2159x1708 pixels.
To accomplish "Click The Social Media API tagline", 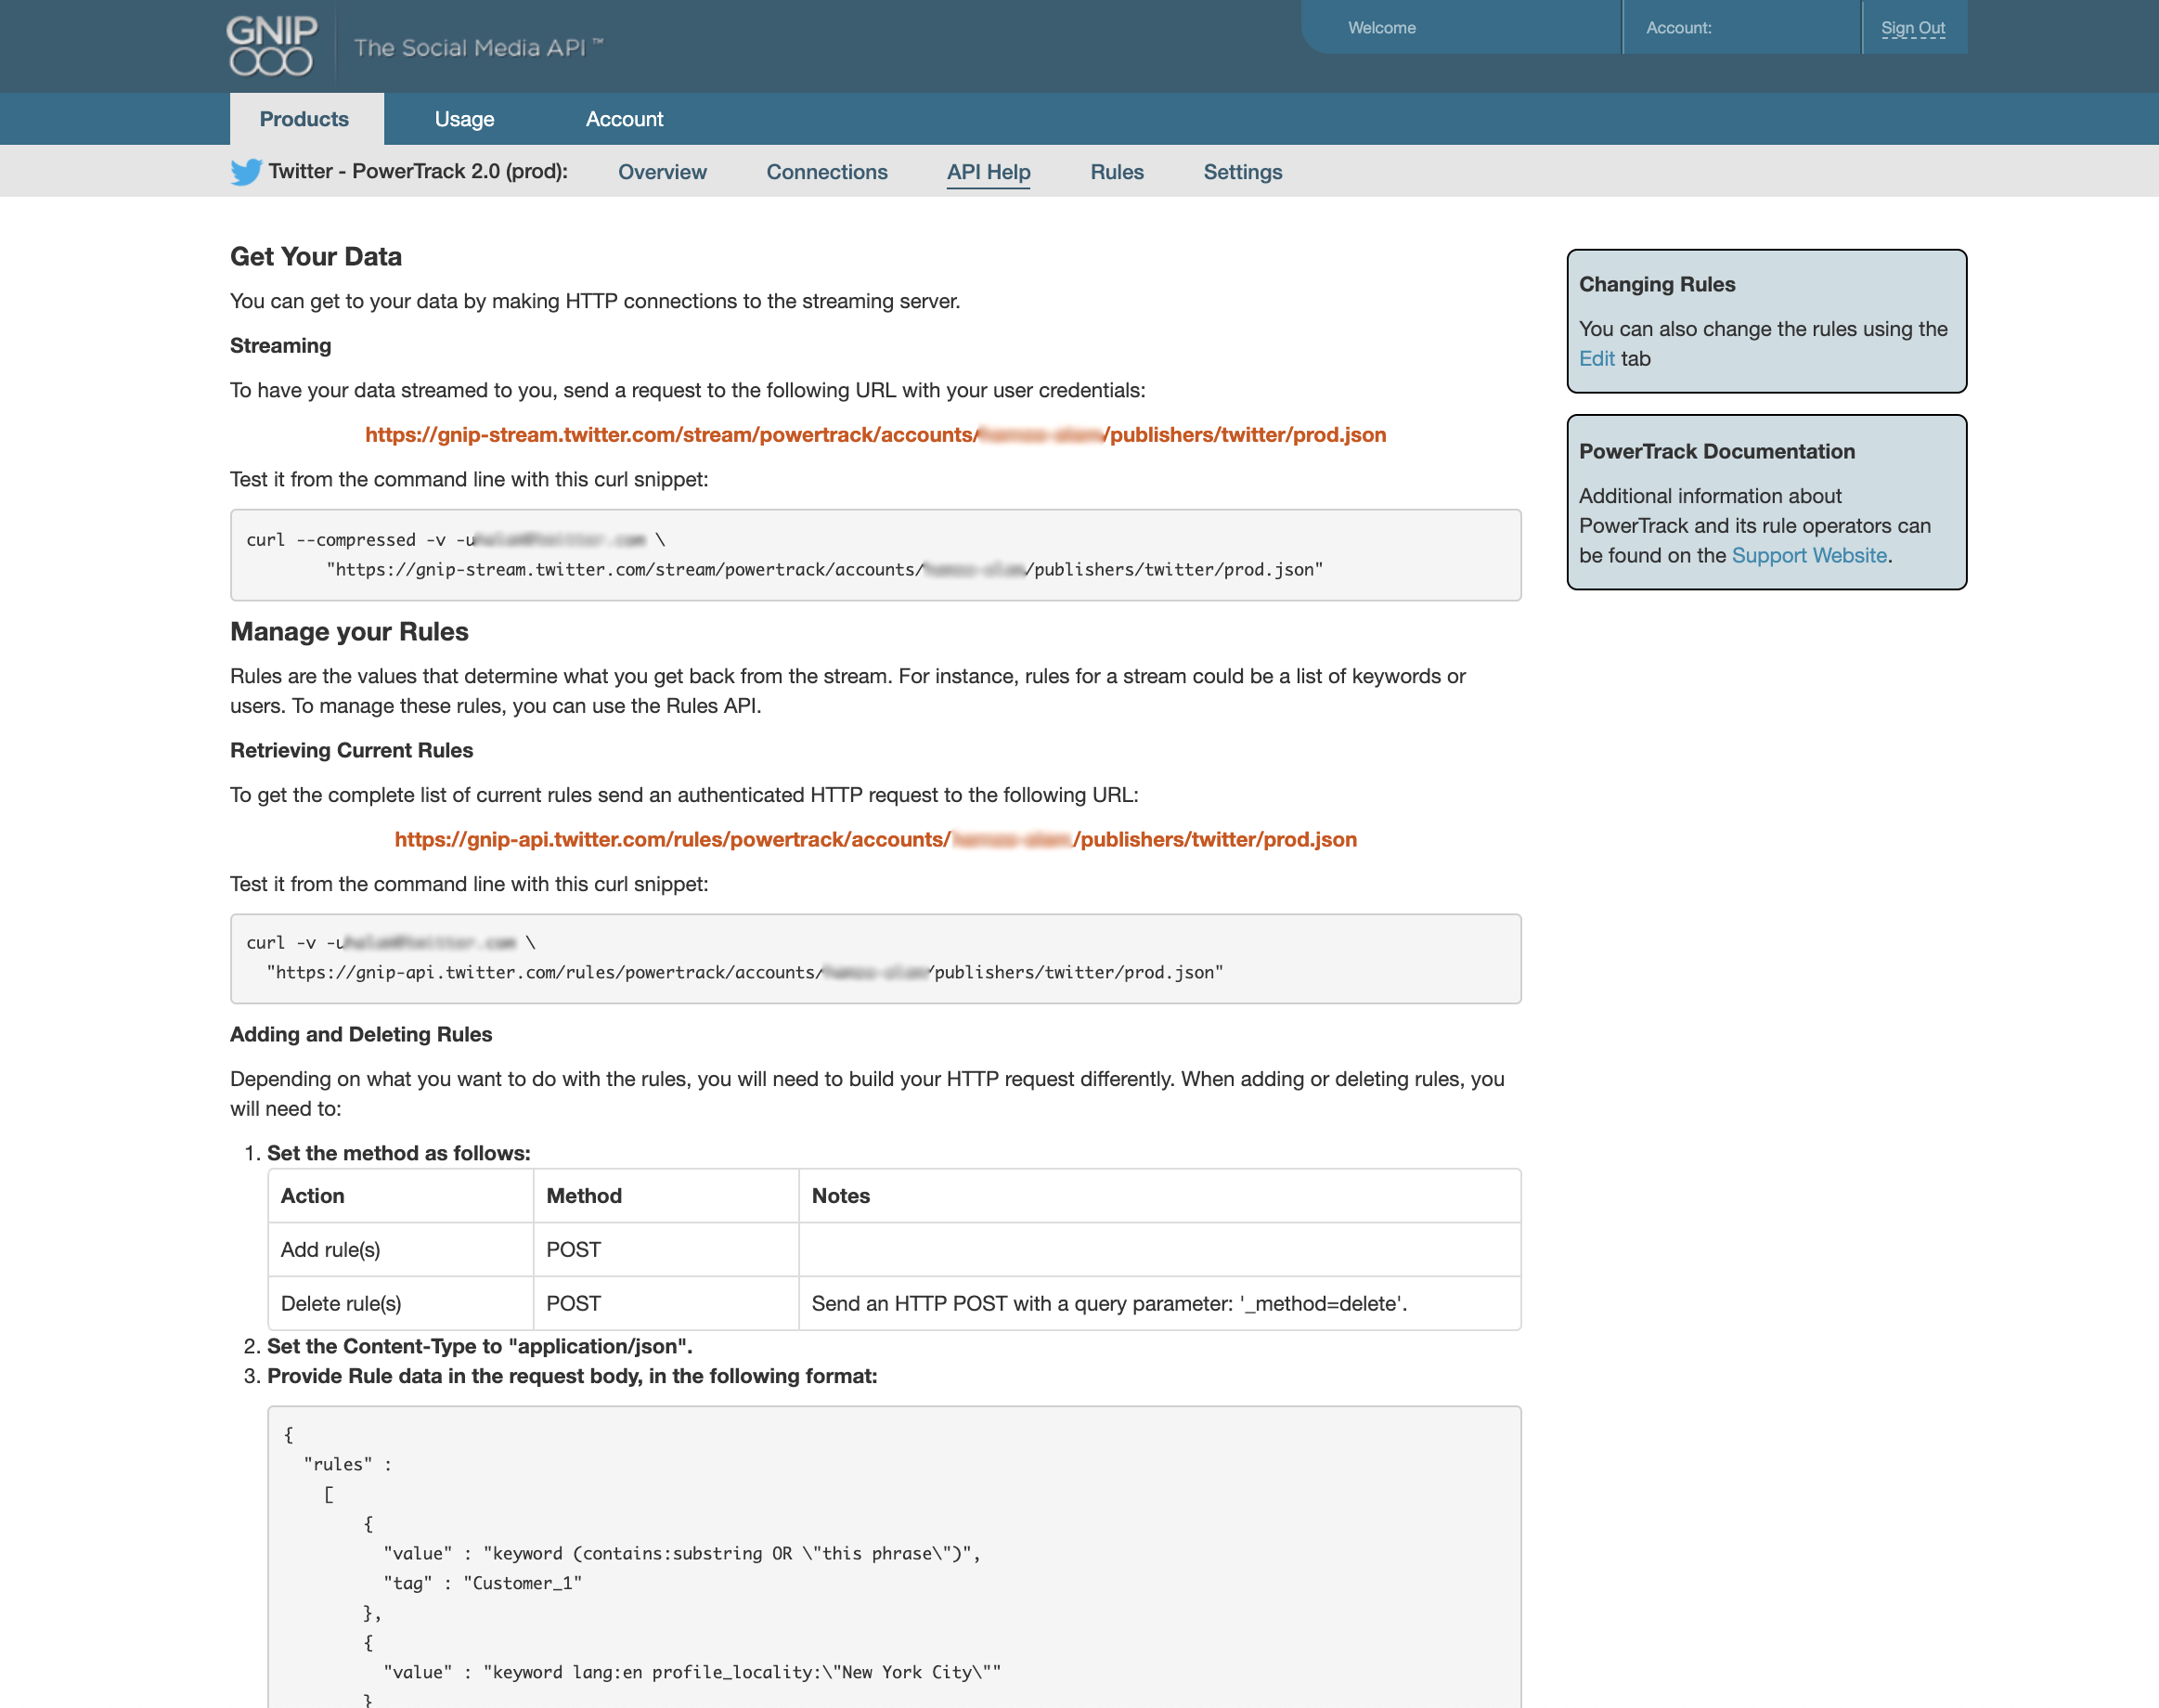I will click(478, 48).
